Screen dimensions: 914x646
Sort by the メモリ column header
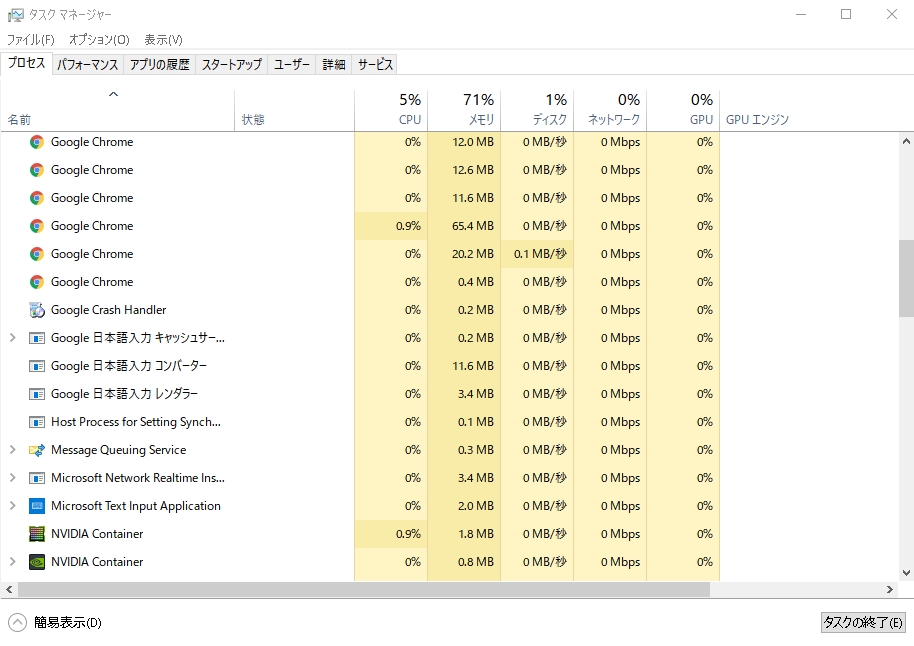point(464,111)
